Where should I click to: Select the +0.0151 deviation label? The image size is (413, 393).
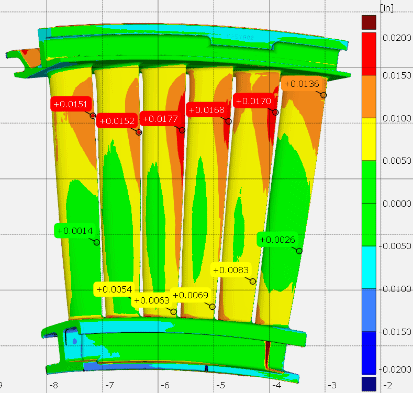click(x=71, y=104)
